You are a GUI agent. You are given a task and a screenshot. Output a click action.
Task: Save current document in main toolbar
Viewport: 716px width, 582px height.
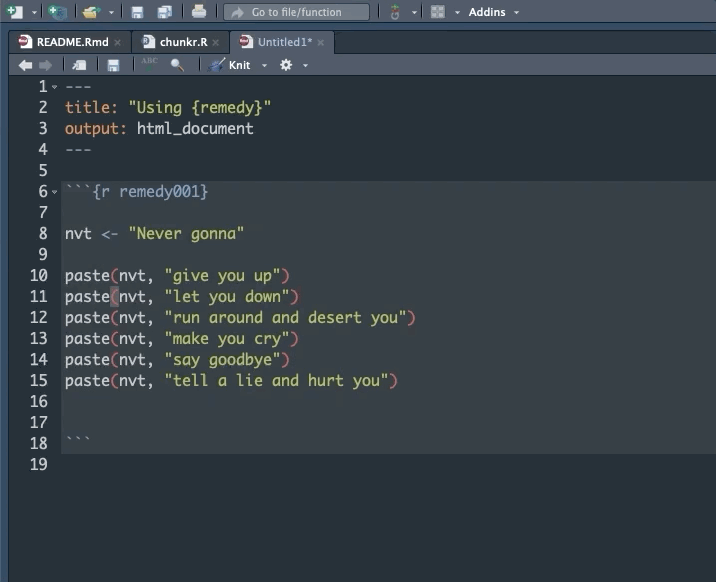[x=137, y=12]
